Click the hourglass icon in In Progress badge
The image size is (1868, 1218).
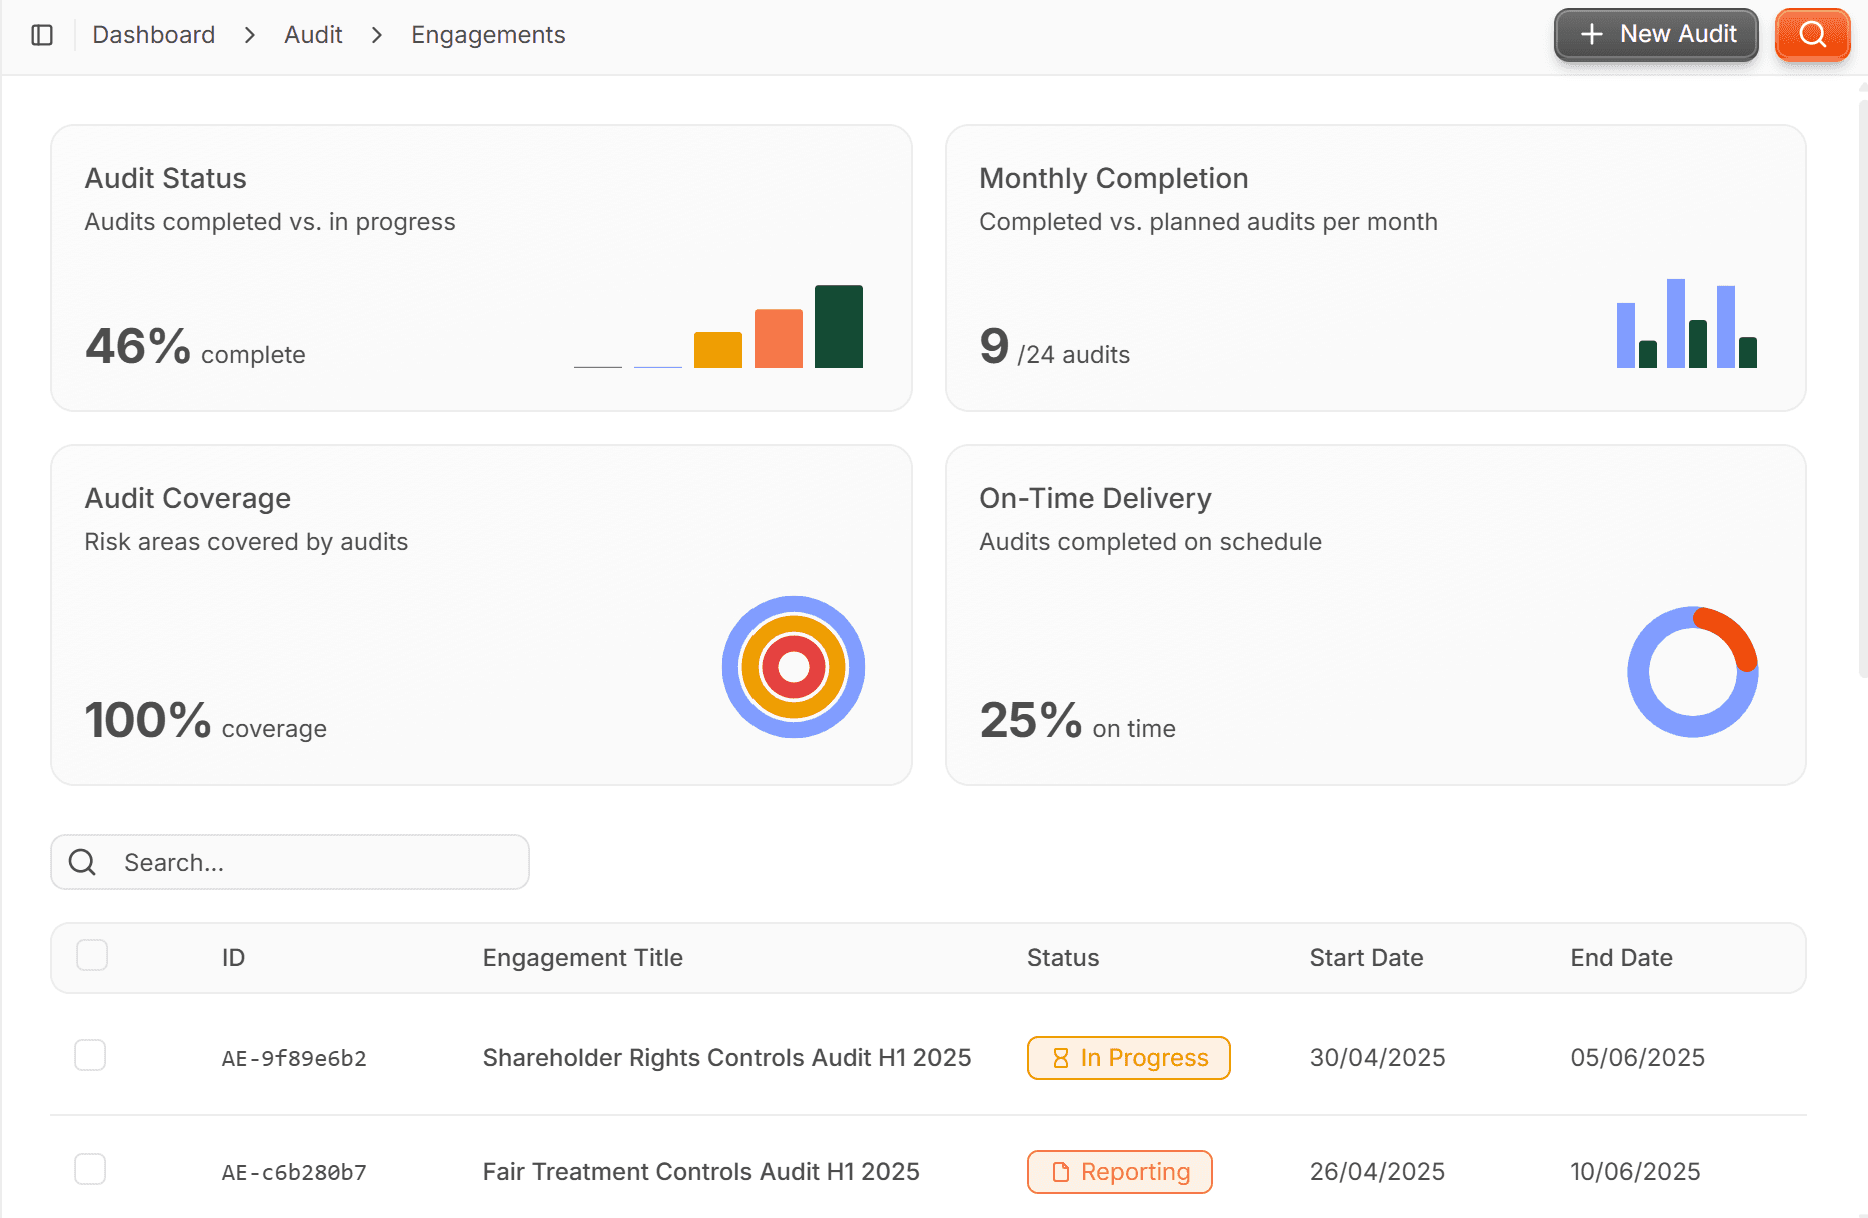click(1060, 1057)
